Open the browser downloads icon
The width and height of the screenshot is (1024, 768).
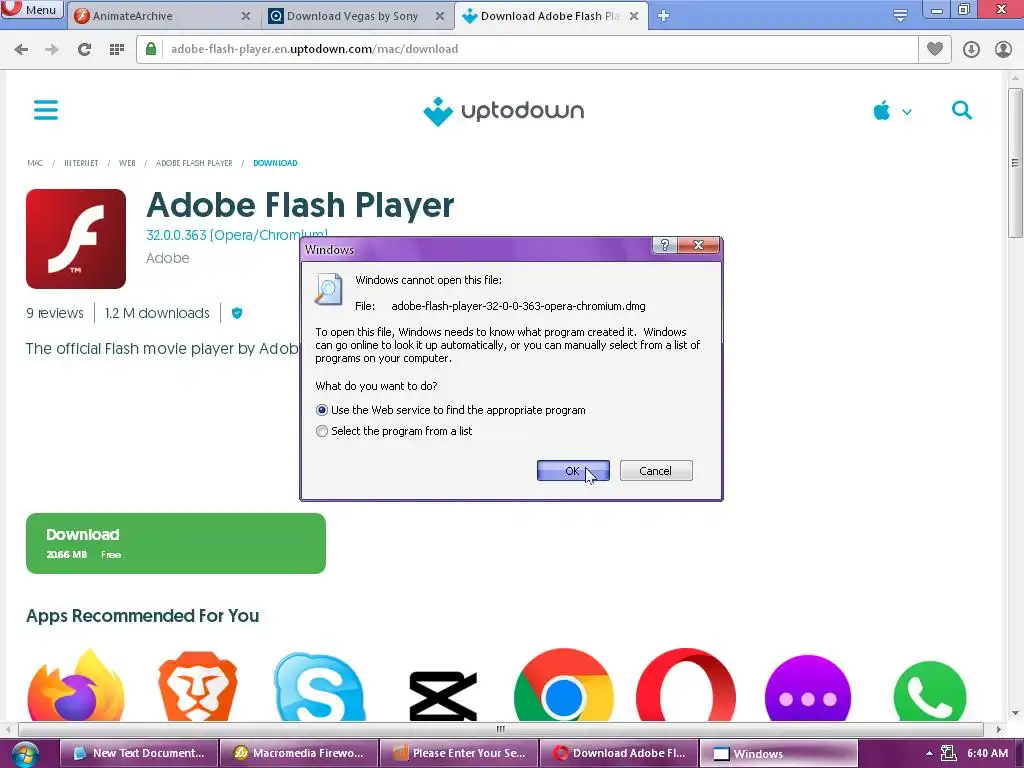pos(971,49)
